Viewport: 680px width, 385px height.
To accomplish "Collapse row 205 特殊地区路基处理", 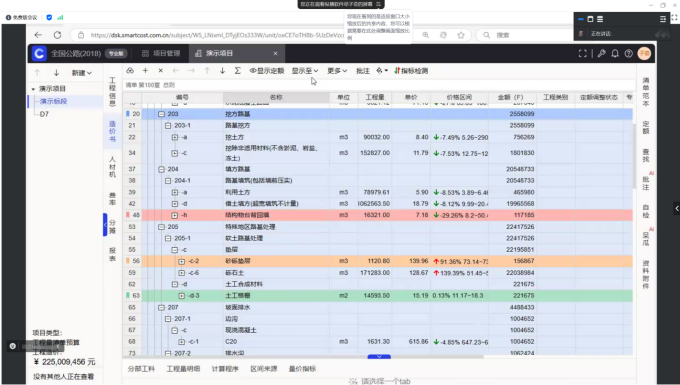I will point(161,227).
